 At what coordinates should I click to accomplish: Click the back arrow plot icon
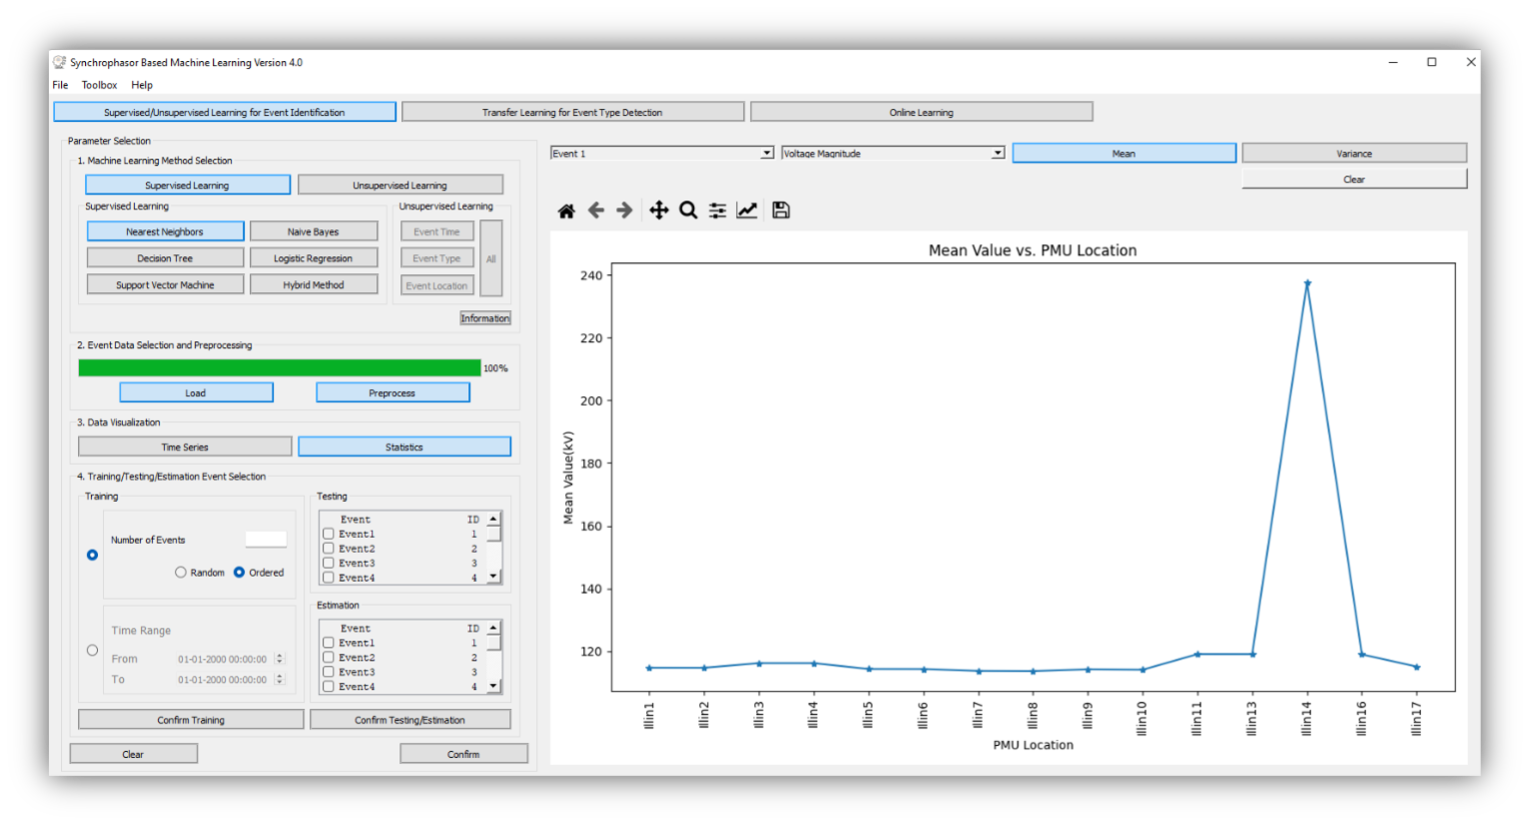pyautogui.click(x=596, y=210)
